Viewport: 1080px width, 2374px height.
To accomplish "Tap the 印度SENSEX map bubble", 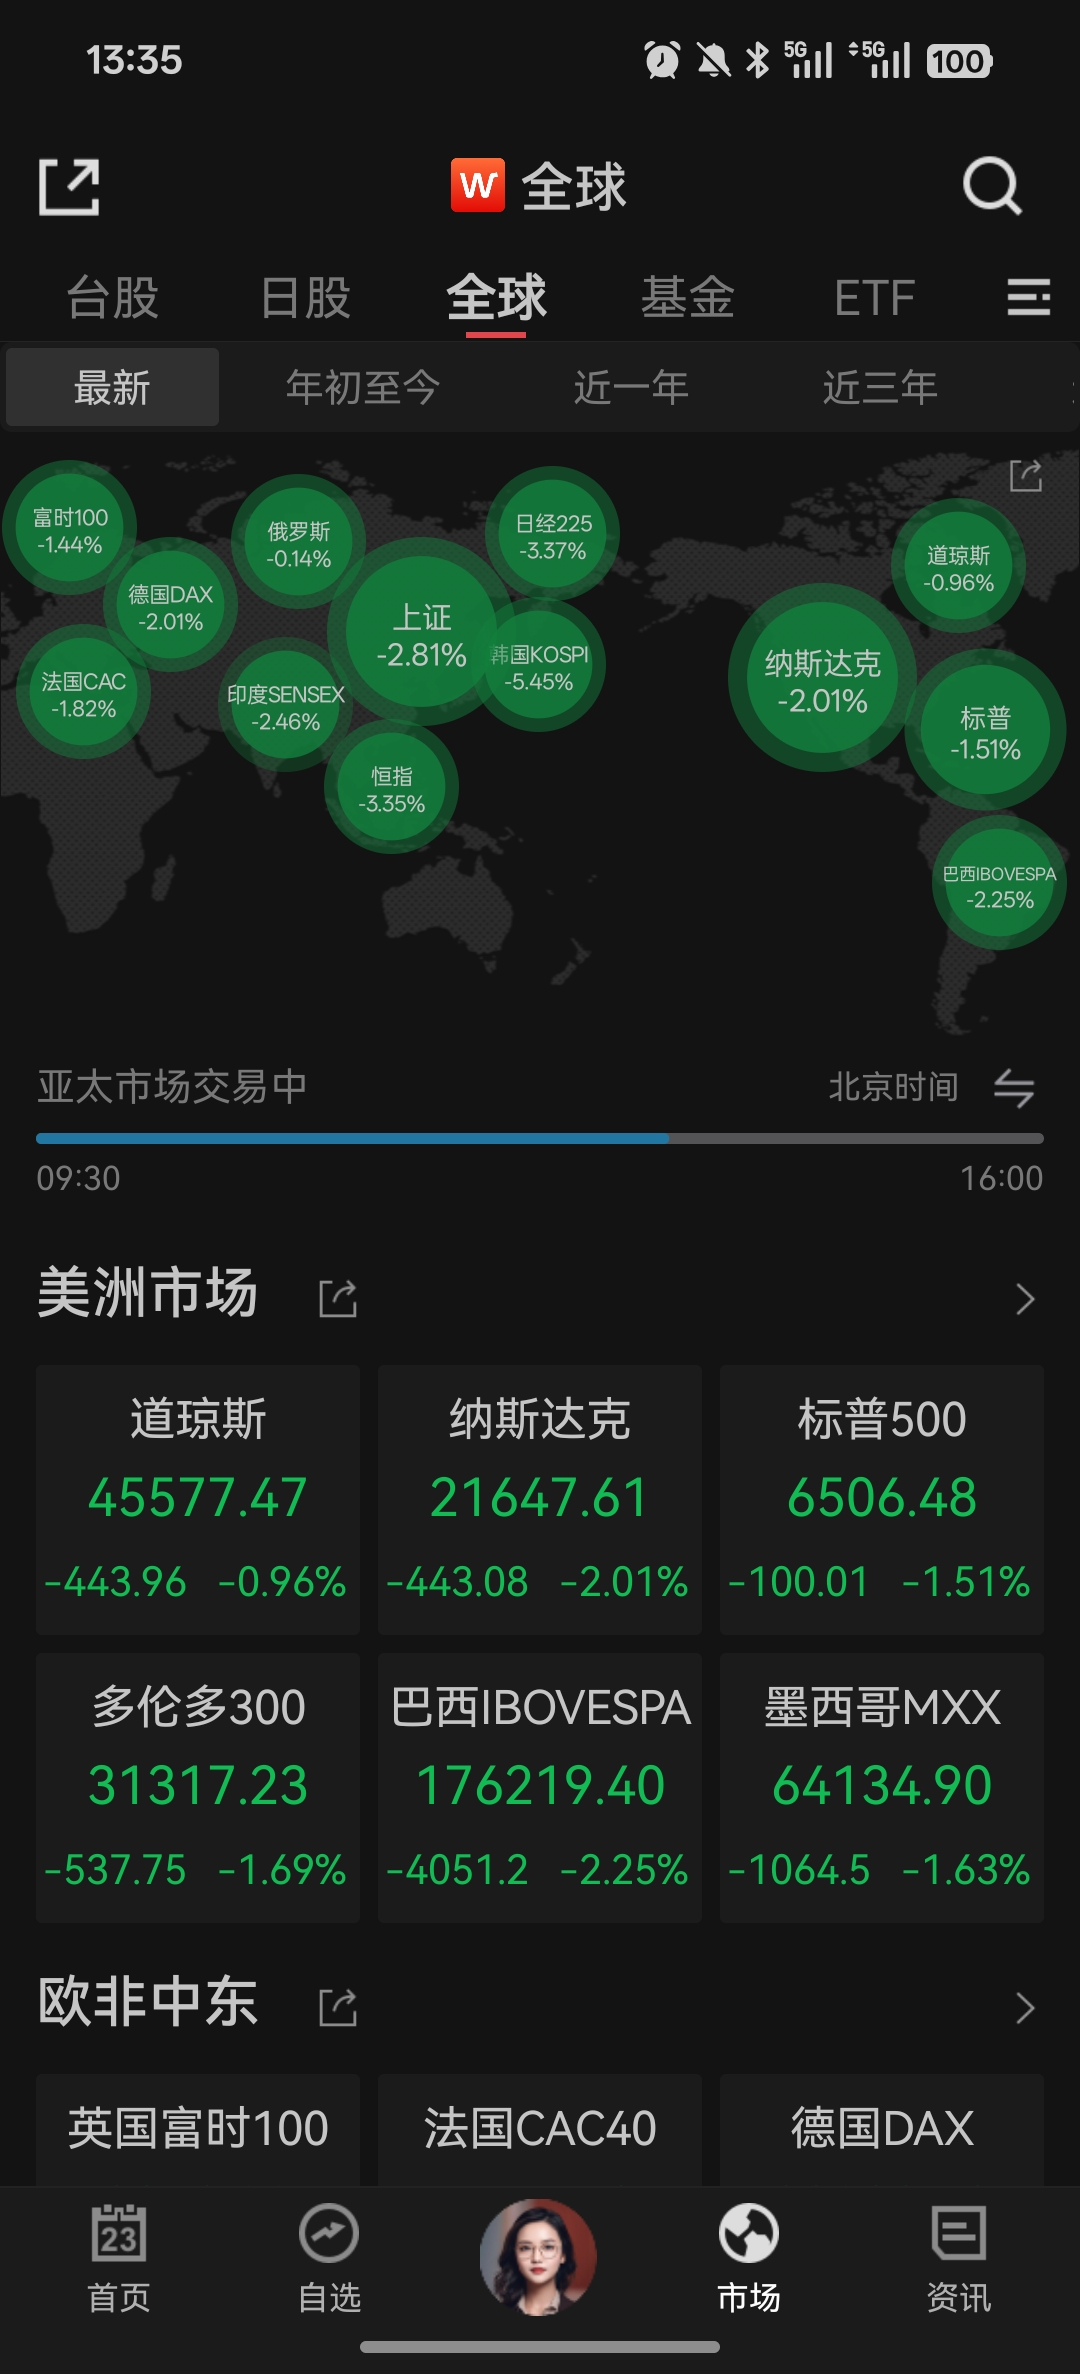I will 285,706.
